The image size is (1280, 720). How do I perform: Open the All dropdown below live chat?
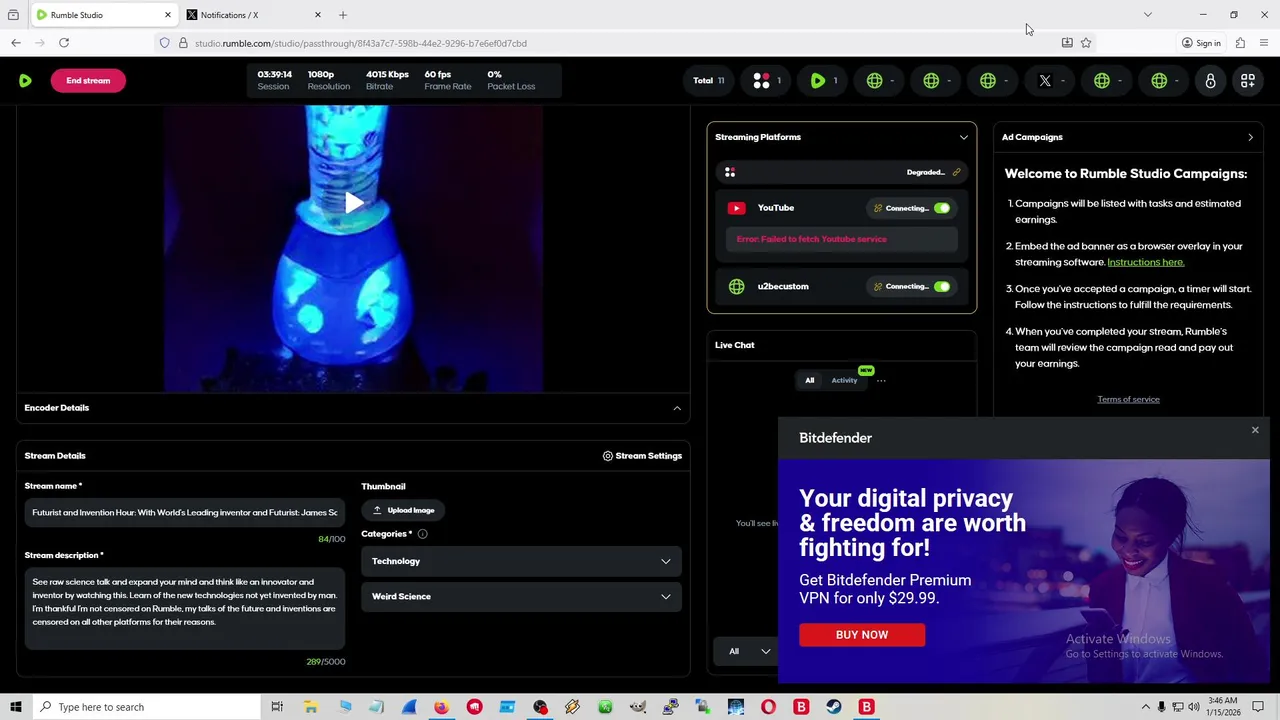point(749,652)
